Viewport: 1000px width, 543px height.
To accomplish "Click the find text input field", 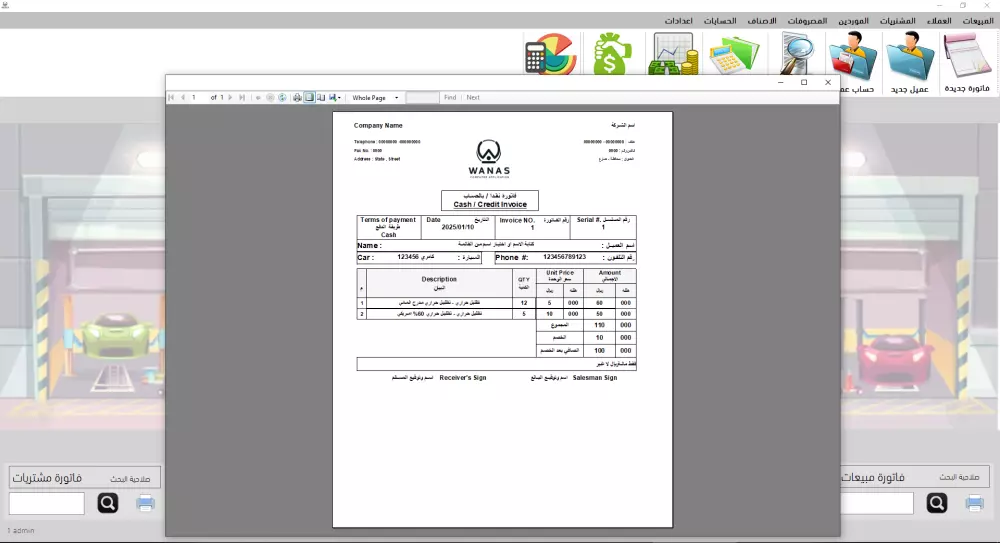I will pos(422,98).
